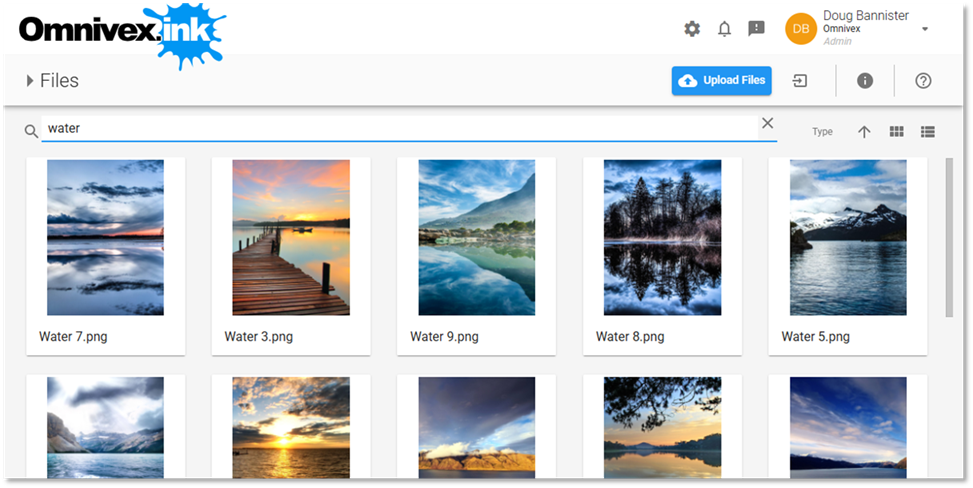
Task: Click the feedback message icon
Action: 756,29
